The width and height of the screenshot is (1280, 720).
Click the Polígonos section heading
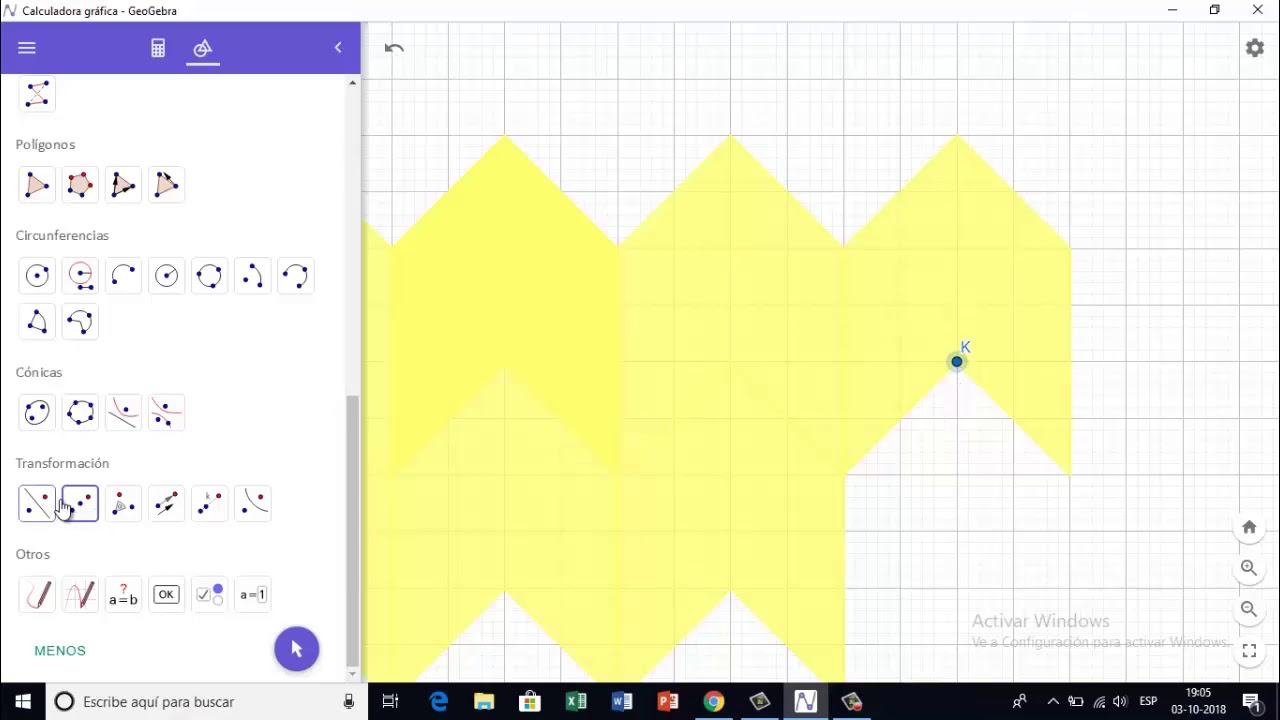[45, 144]
